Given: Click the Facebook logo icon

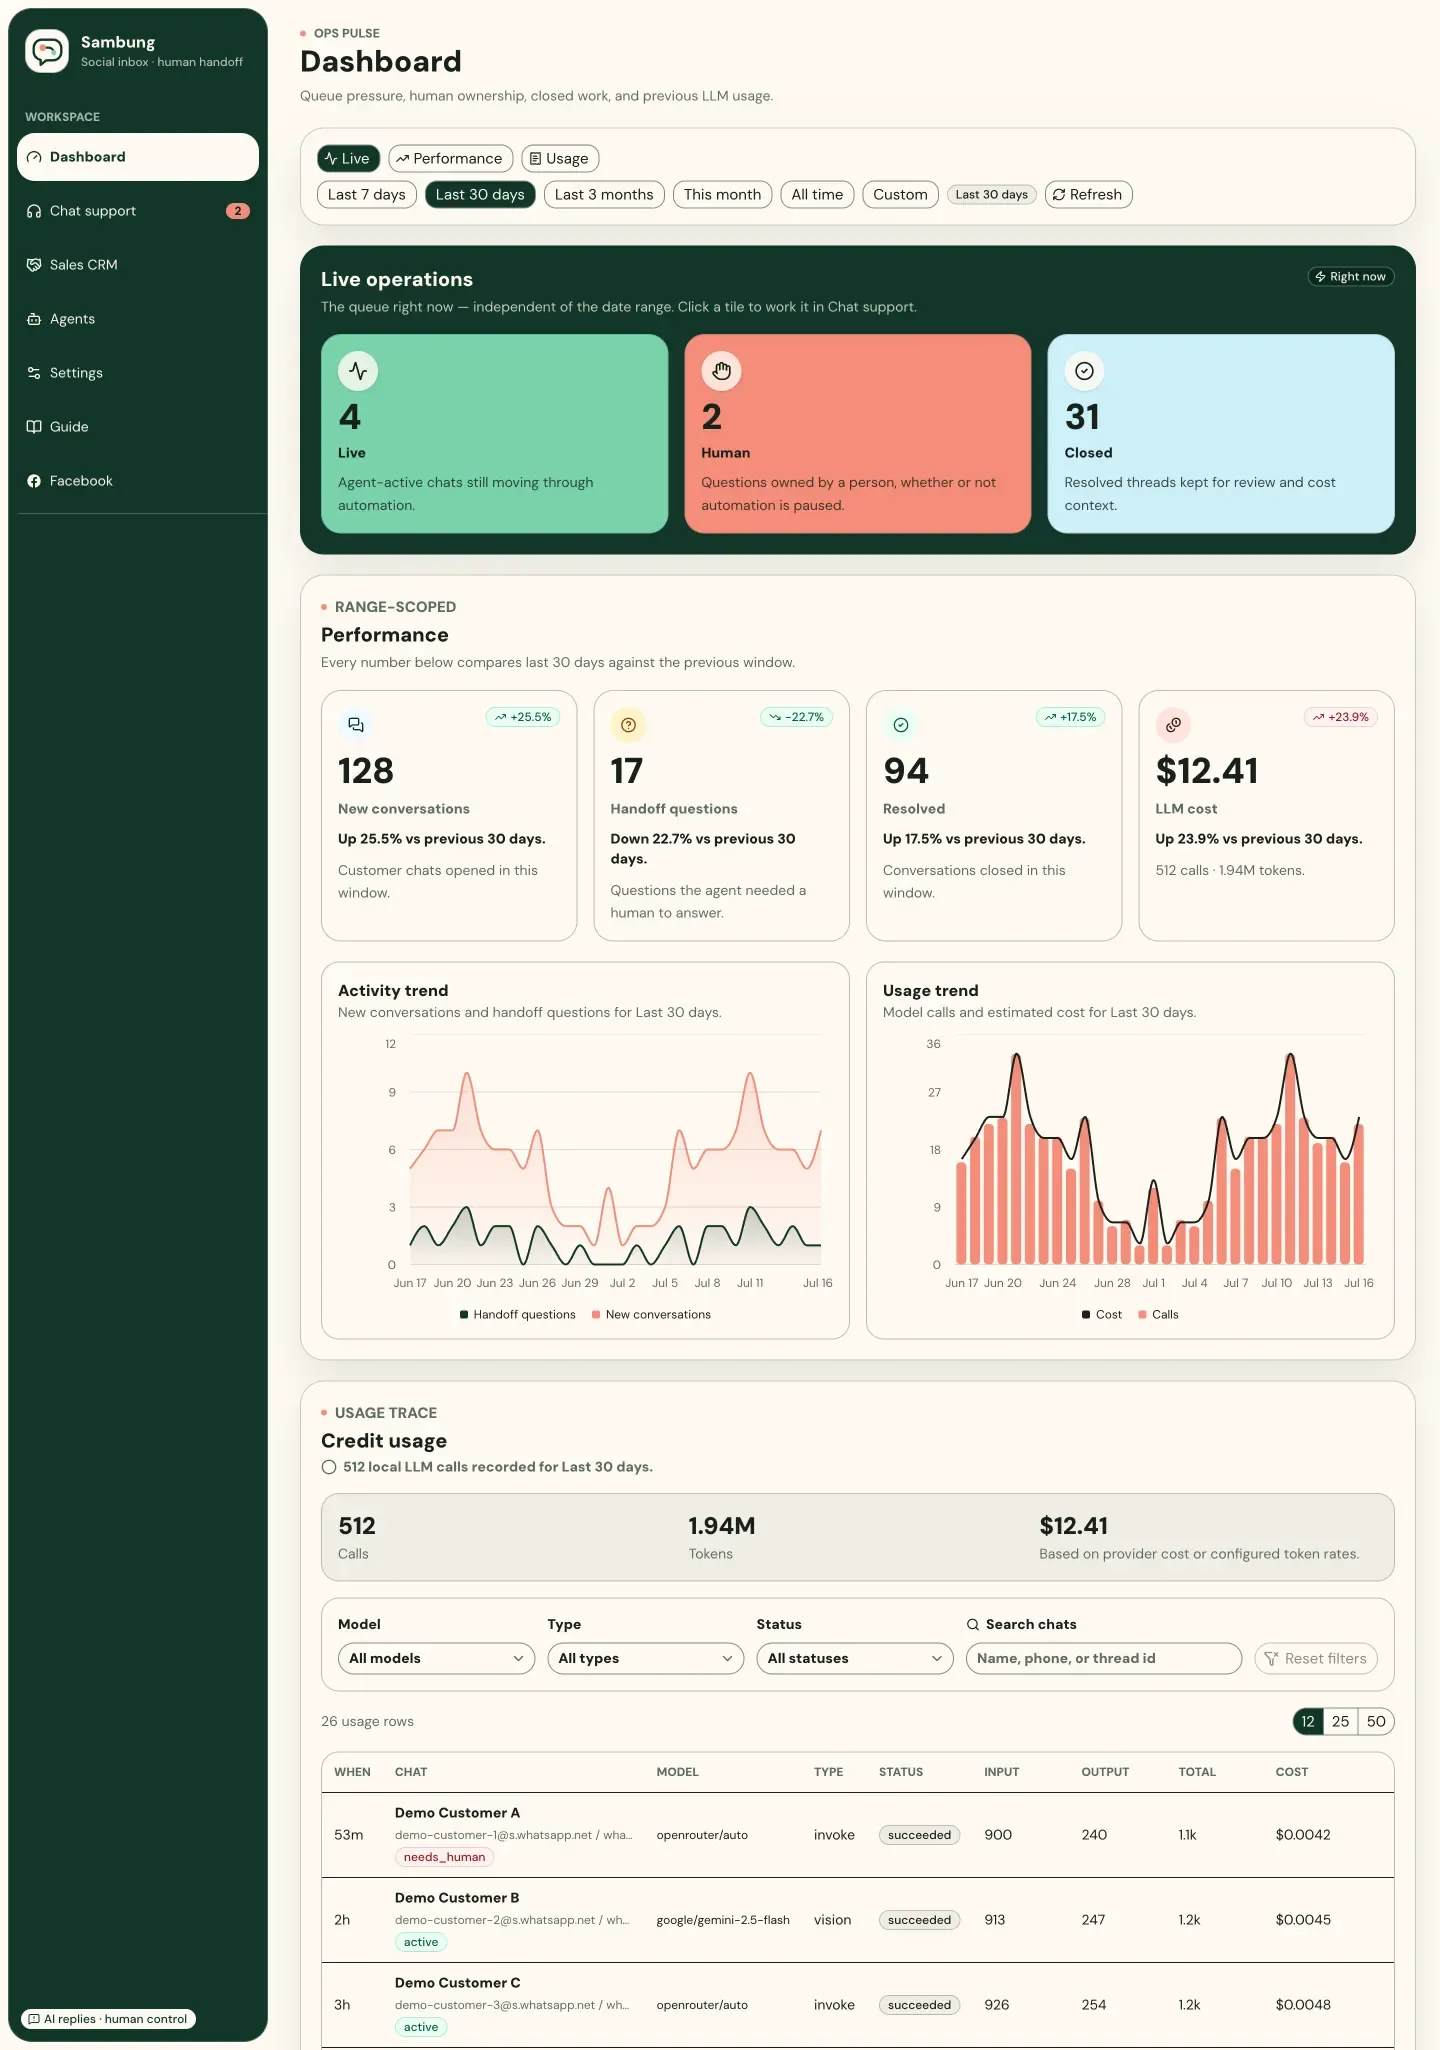Looking at the screenshot, I should (x=34, y=481).
